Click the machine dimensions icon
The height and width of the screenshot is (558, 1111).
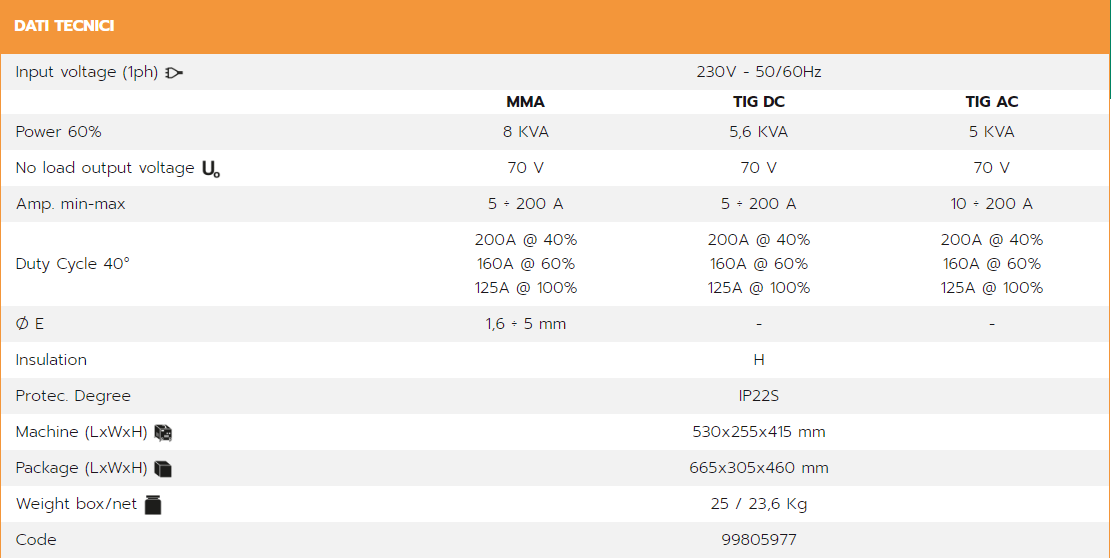[163, 433]
